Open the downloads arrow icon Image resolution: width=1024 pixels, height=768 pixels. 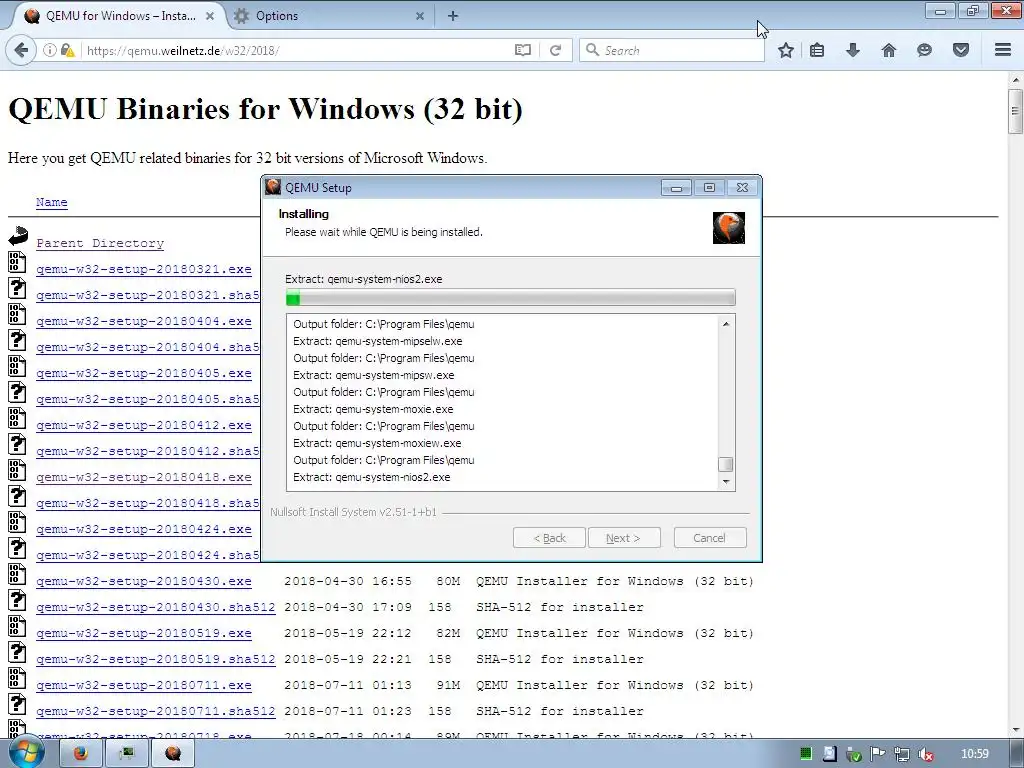852,50
